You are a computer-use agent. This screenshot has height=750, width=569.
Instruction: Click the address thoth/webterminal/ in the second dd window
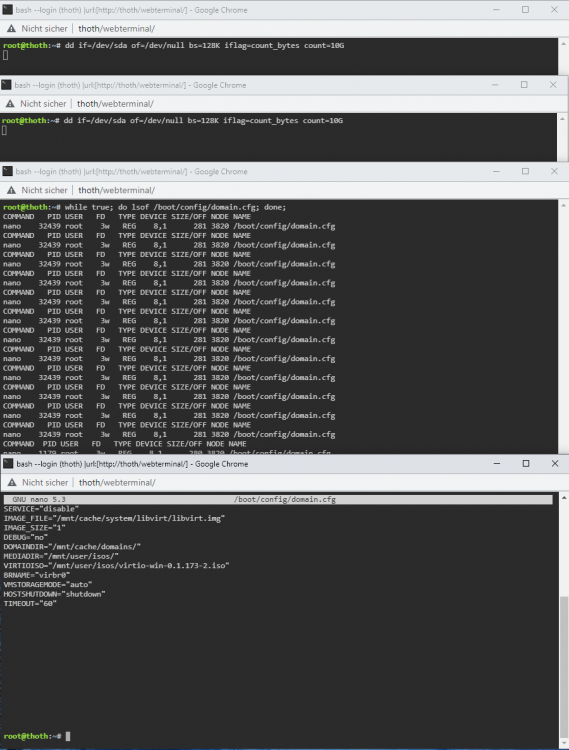point(115,104)
